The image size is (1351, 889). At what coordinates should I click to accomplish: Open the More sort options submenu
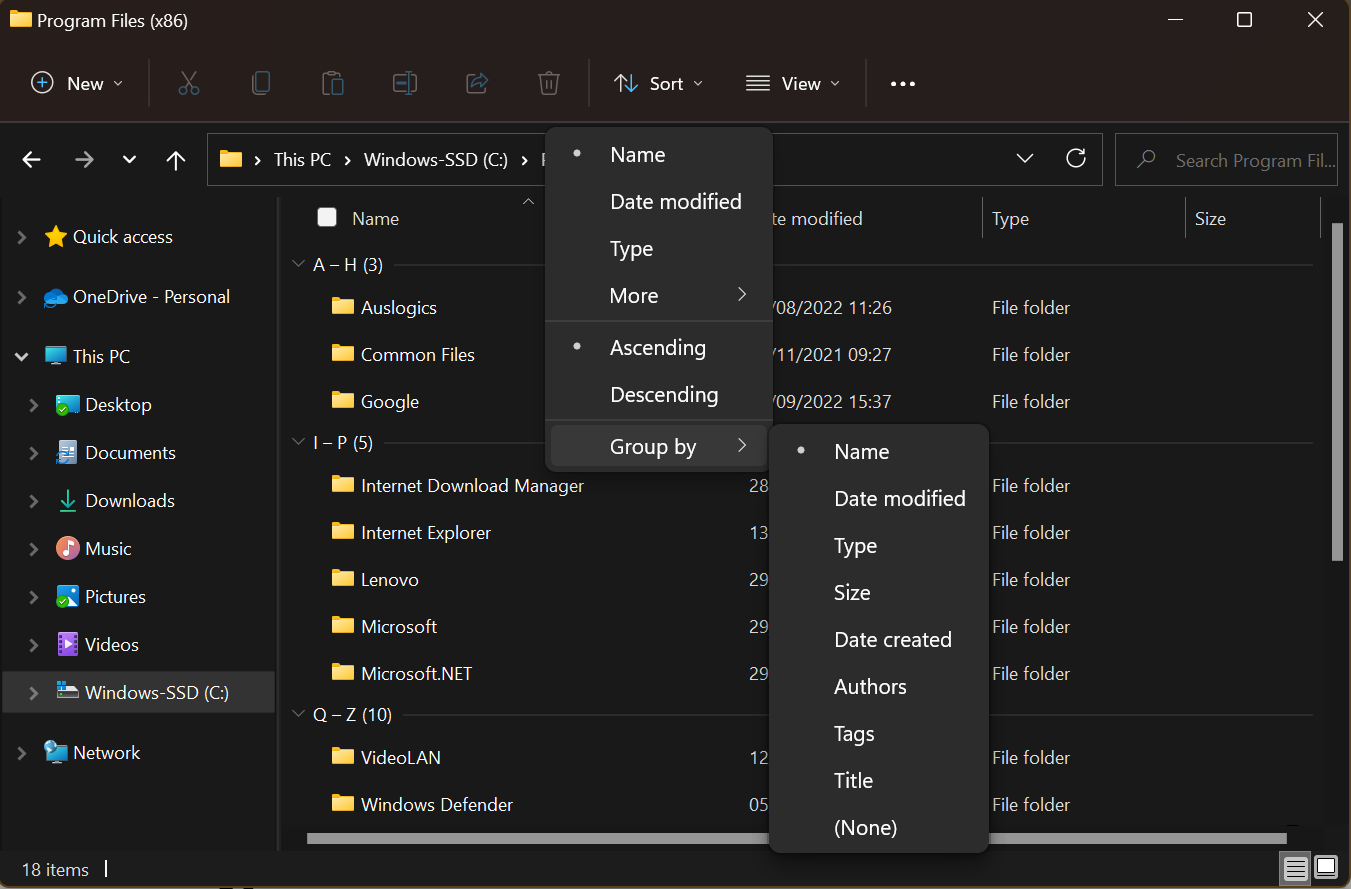pos(634,295)
